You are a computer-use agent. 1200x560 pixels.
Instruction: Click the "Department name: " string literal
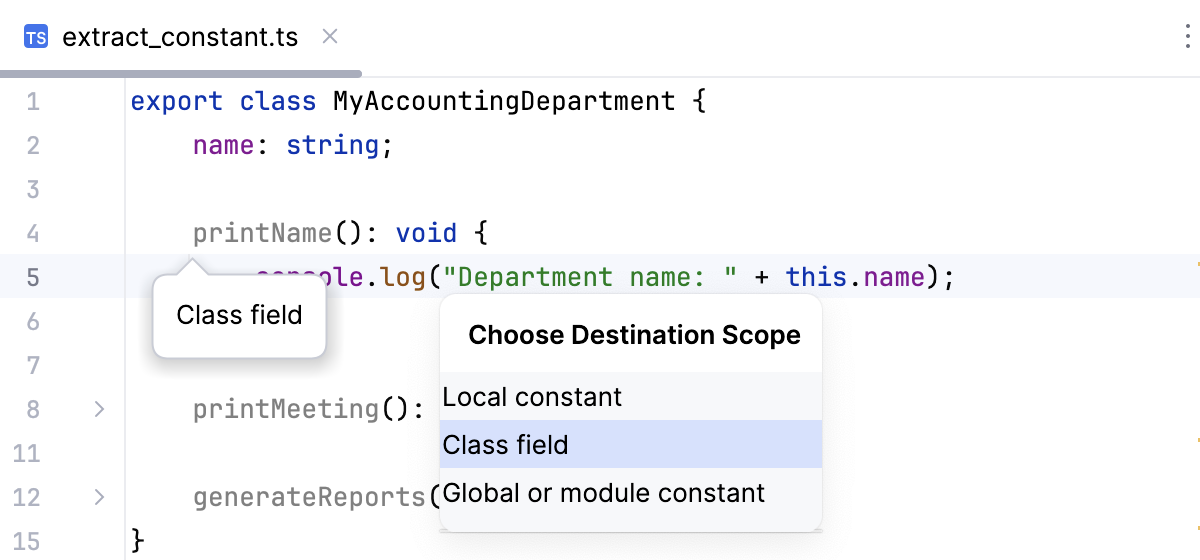[x=590, y=277]
